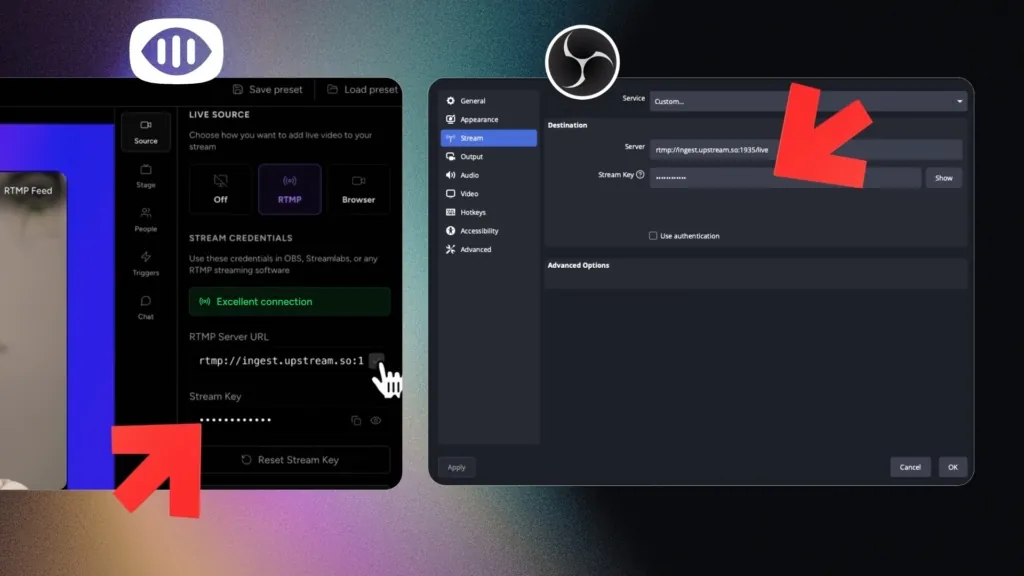
Task: Reveal the Stream Key with eye icon
Action: 376,421
